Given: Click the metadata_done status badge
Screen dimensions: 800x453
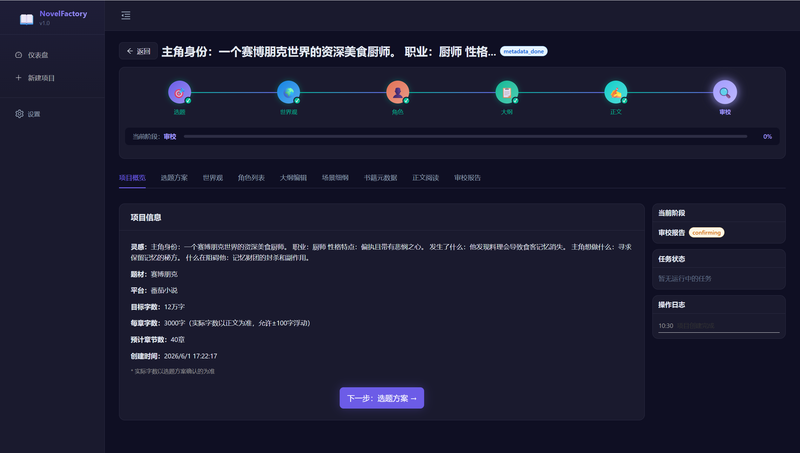Looking at the screenshot, I should click(523, 51).
